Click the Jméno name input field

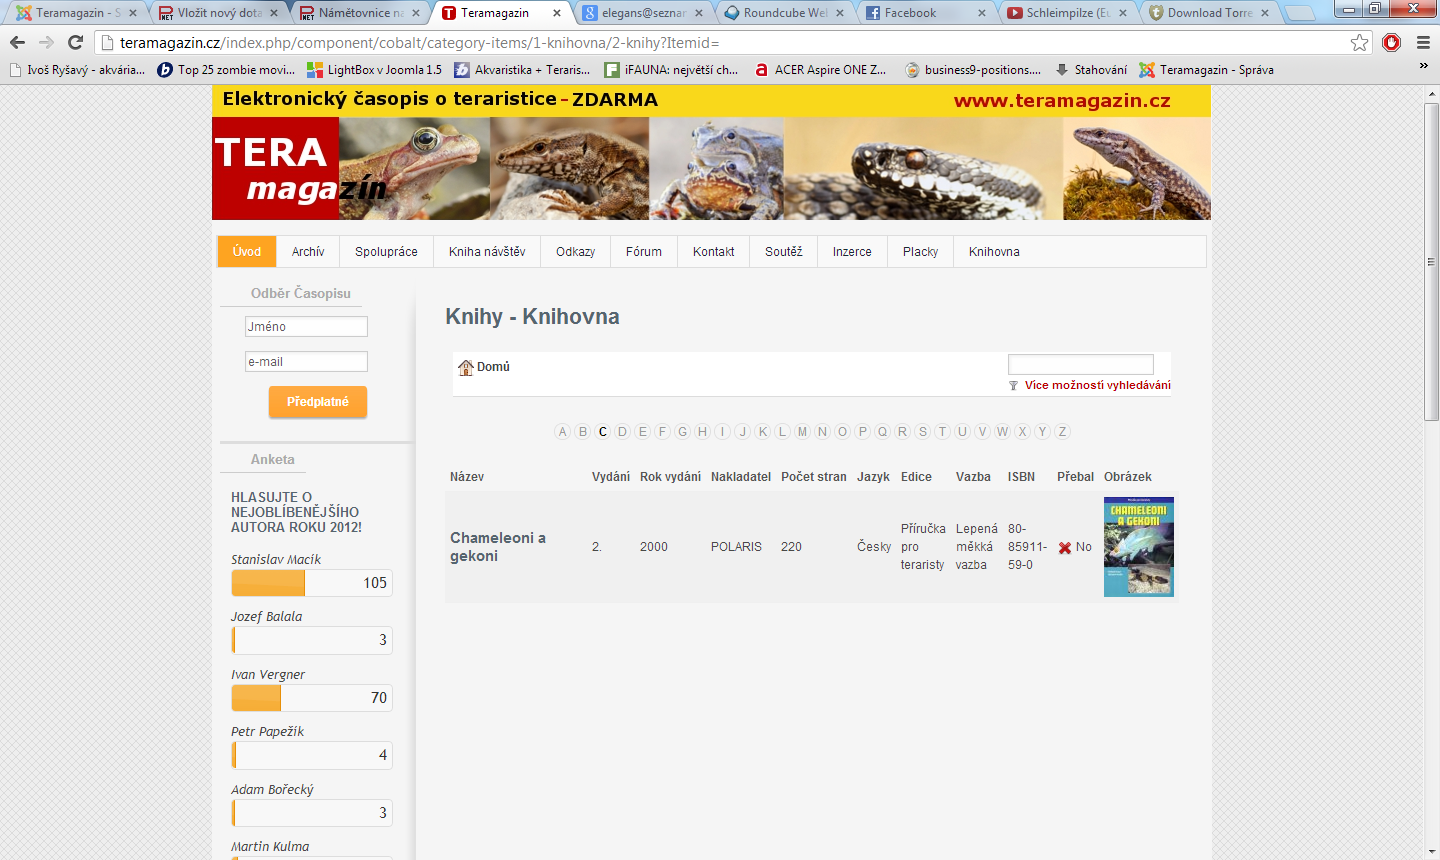click(306, 327)
